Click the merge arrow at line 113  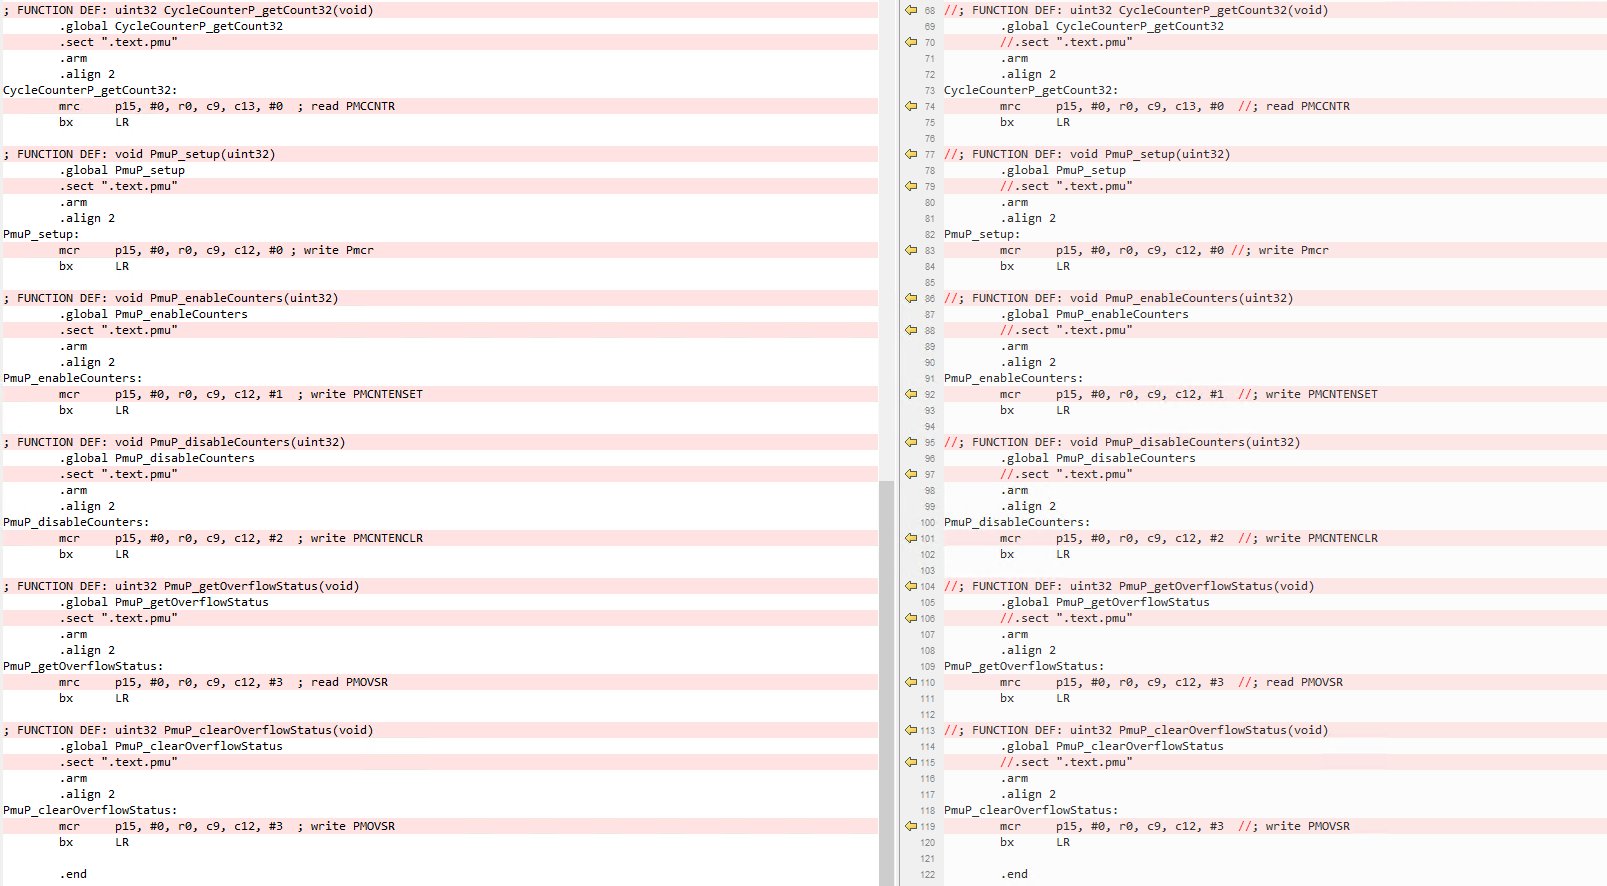click(x=911, y=730)
